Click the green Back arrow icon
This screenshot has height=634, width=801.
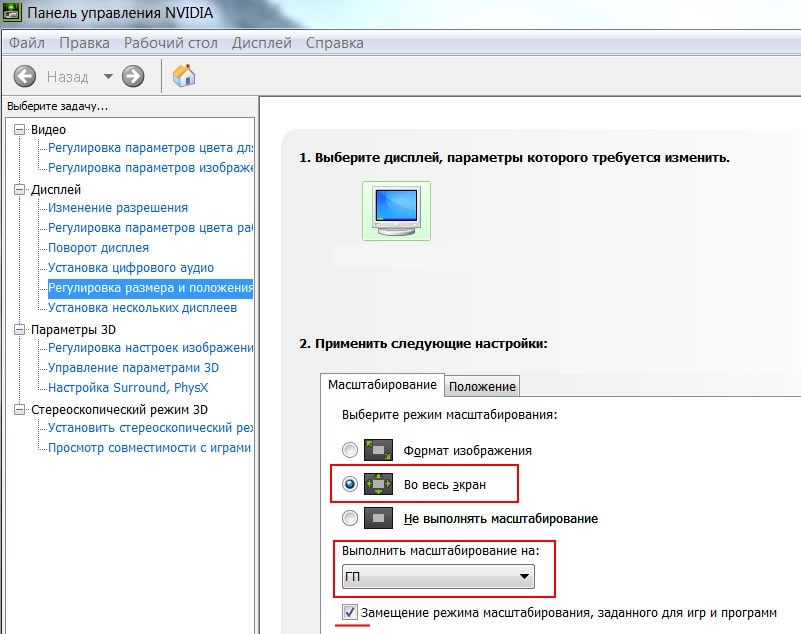(x=25, y=76)
